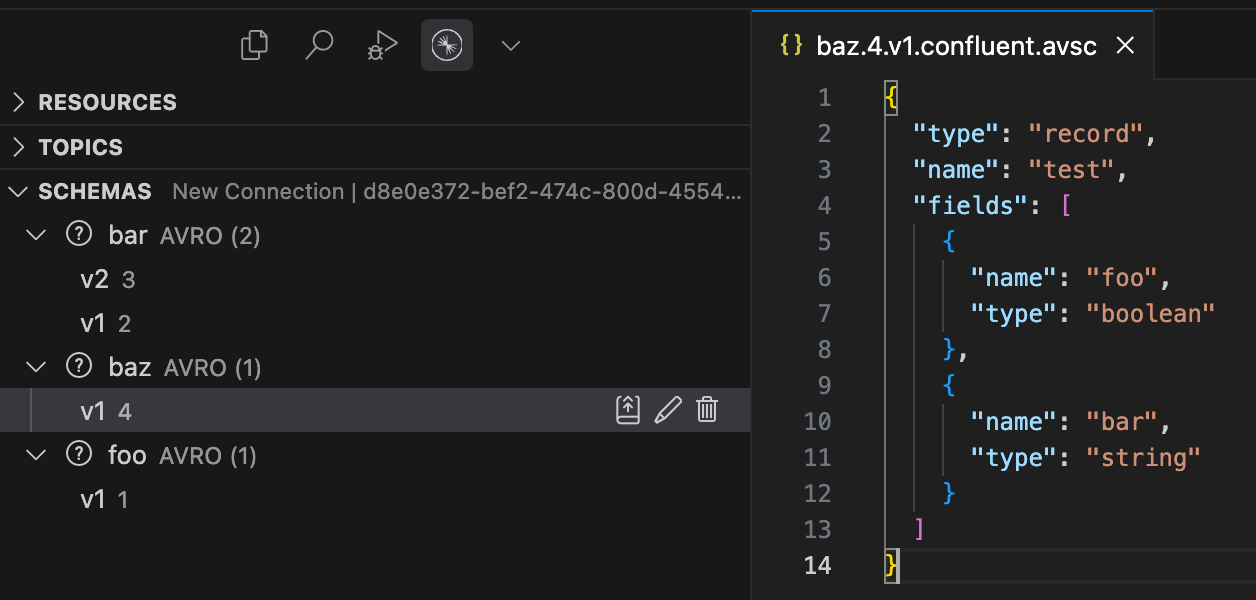Select the Confluent extension icon
The height and width of the screenshot is (600, 1256).
[x=447, y=45]
